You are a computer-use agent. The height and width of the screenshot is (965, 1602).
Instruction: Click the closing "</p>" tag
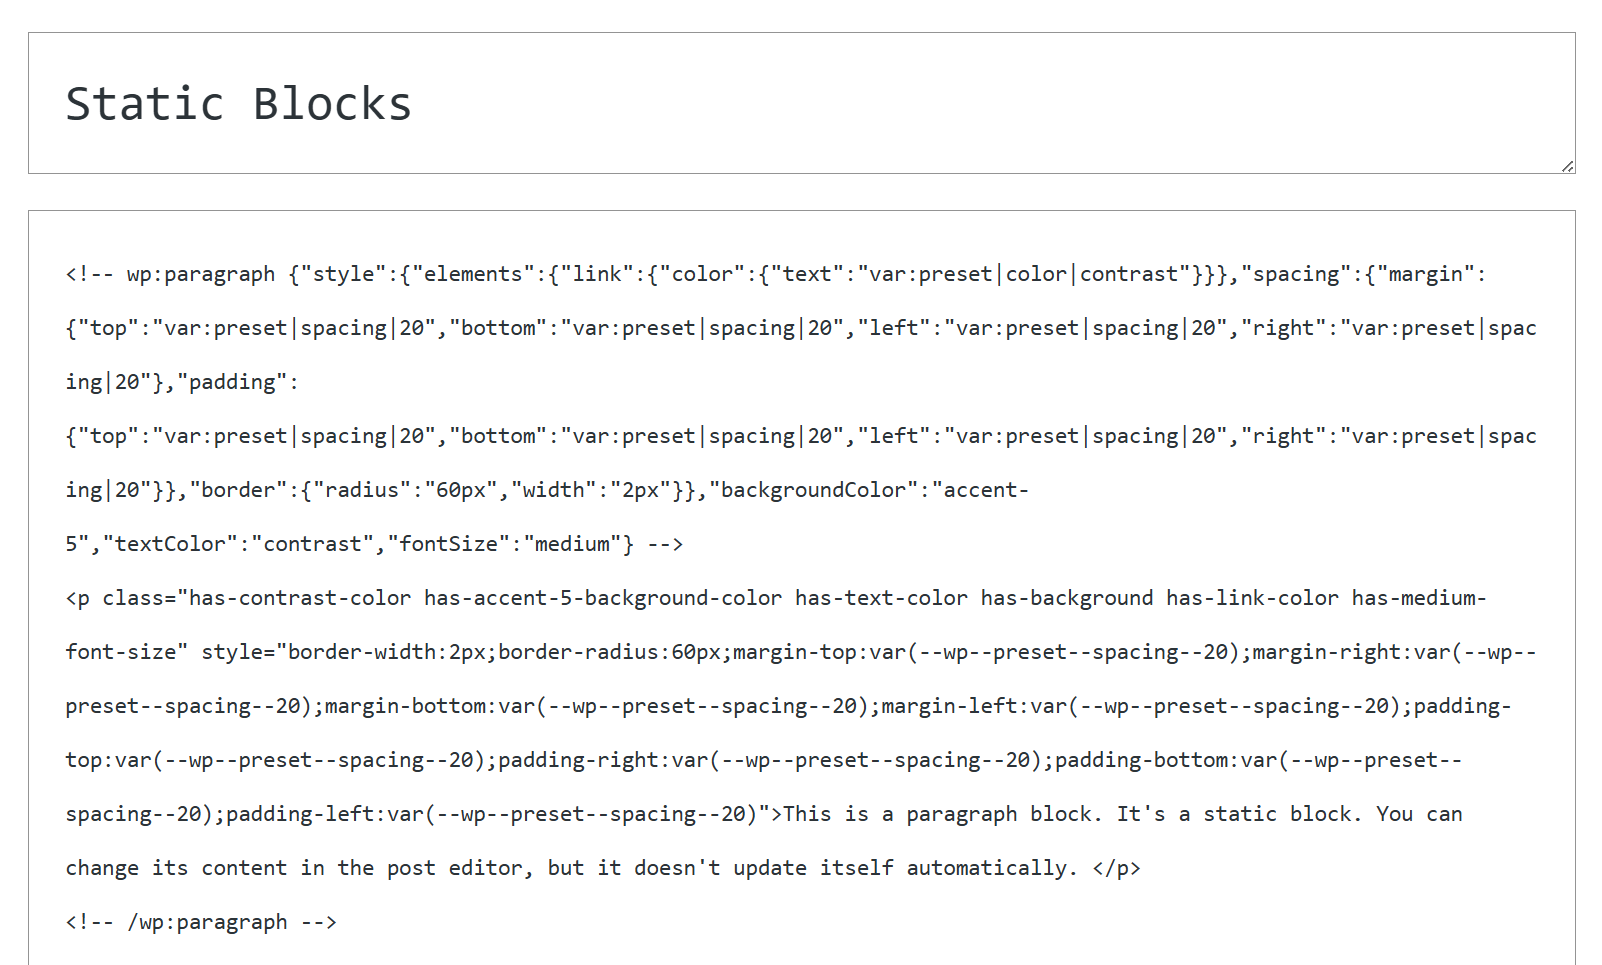[x=1116, y=868]
